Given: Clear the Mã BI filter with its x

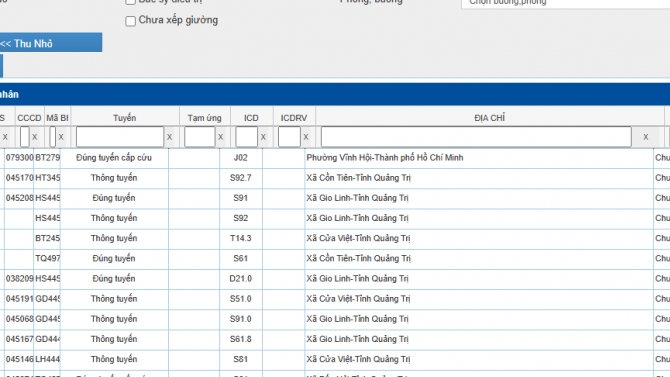Looking at the screenshot, I should click(61, 137).
